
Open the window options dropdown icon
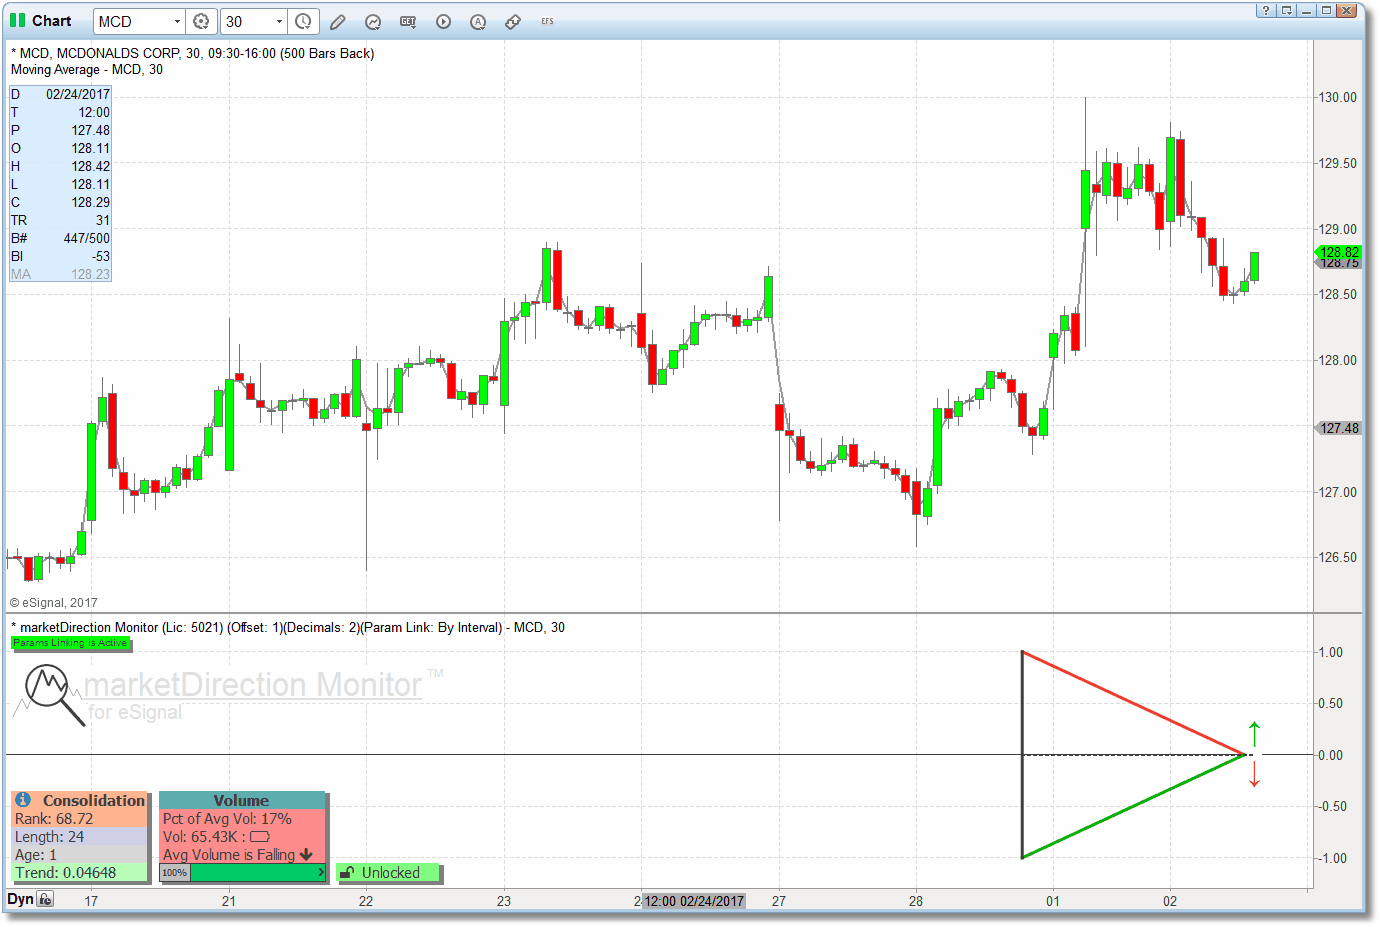pyautogui.click(x=1286, y=10)
